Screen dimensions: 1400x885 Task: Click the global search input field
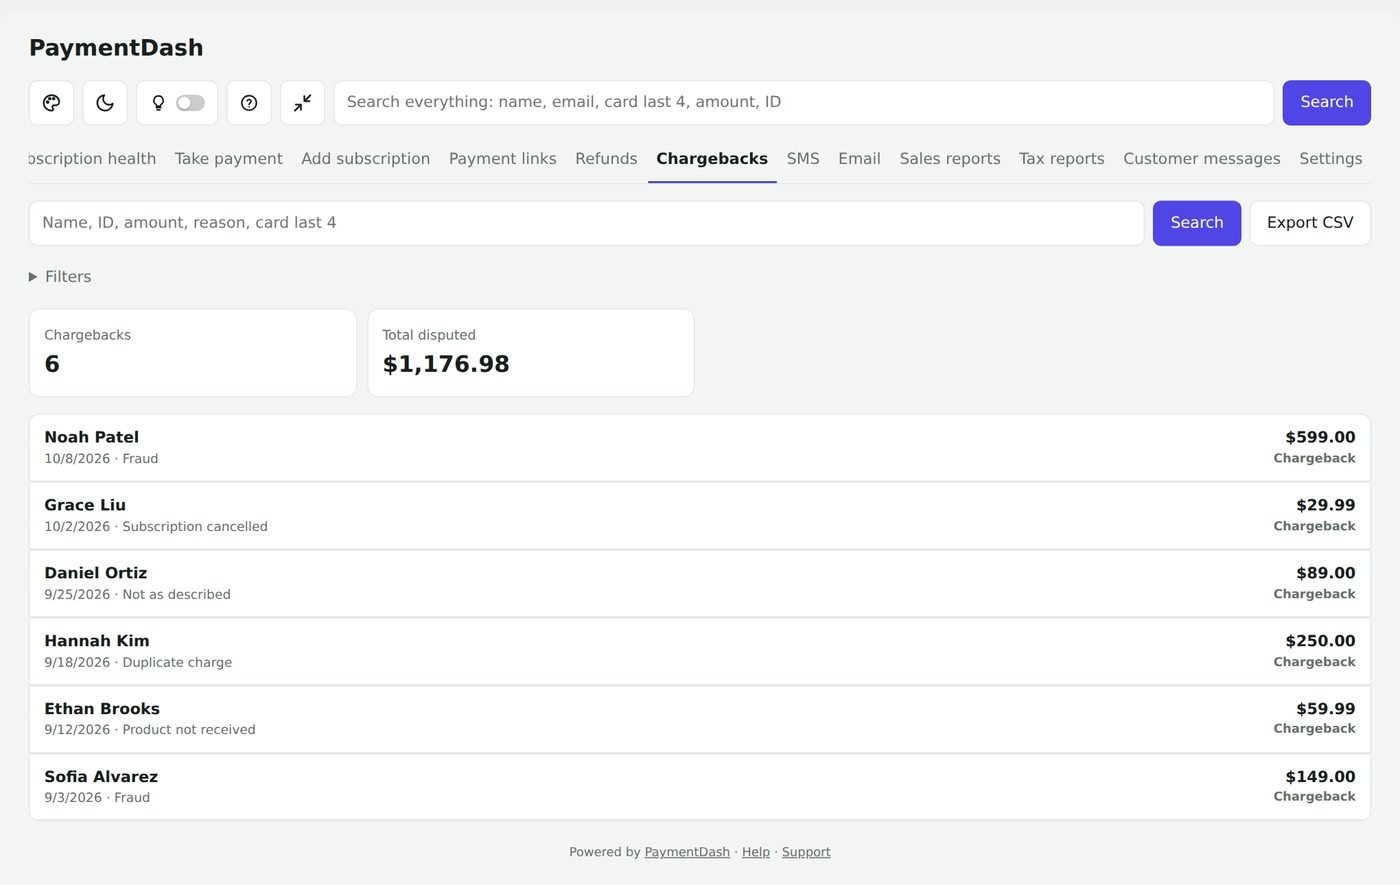[x=803, y=103]
